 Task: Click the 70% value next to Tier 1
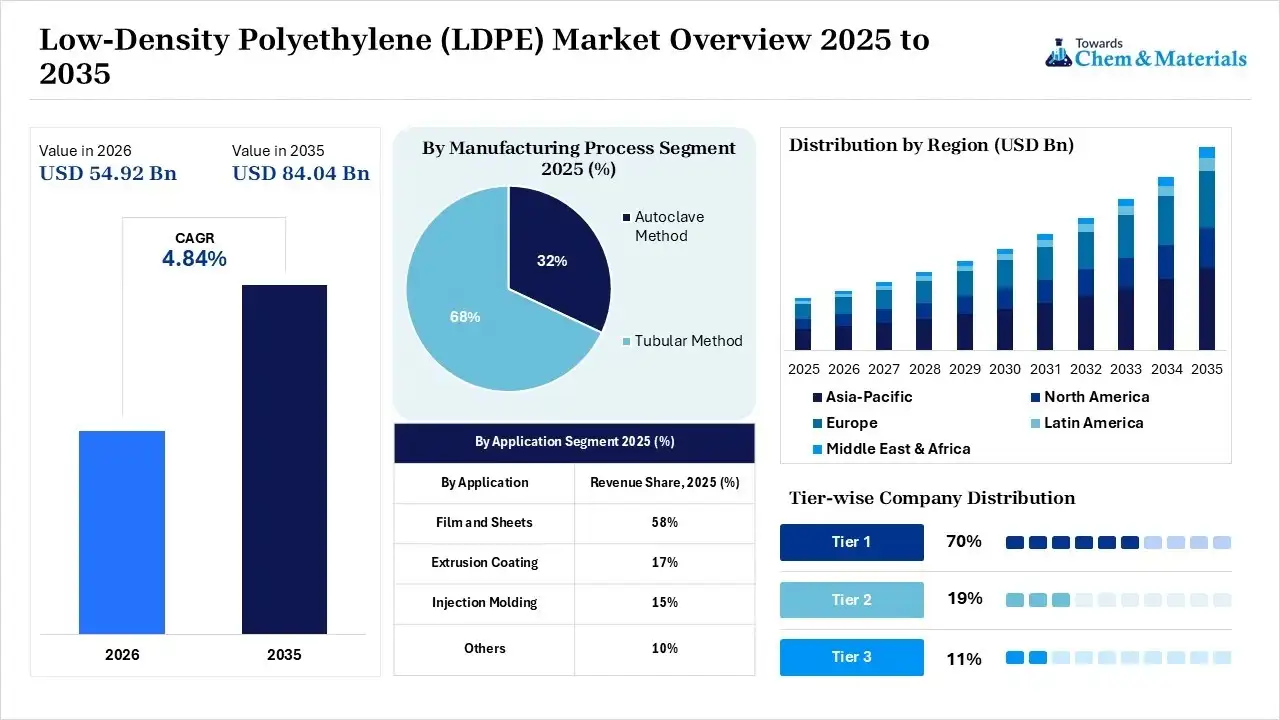964,542
